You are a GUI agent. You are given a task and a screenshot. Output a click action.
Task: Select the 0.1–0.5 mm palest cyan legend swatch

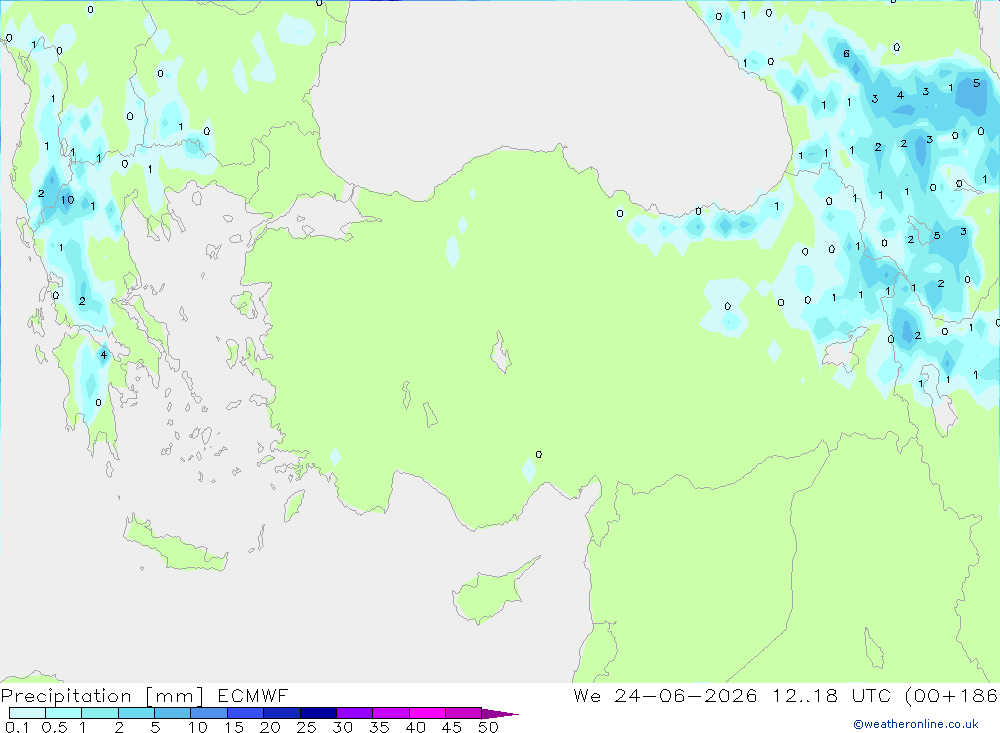27,713
